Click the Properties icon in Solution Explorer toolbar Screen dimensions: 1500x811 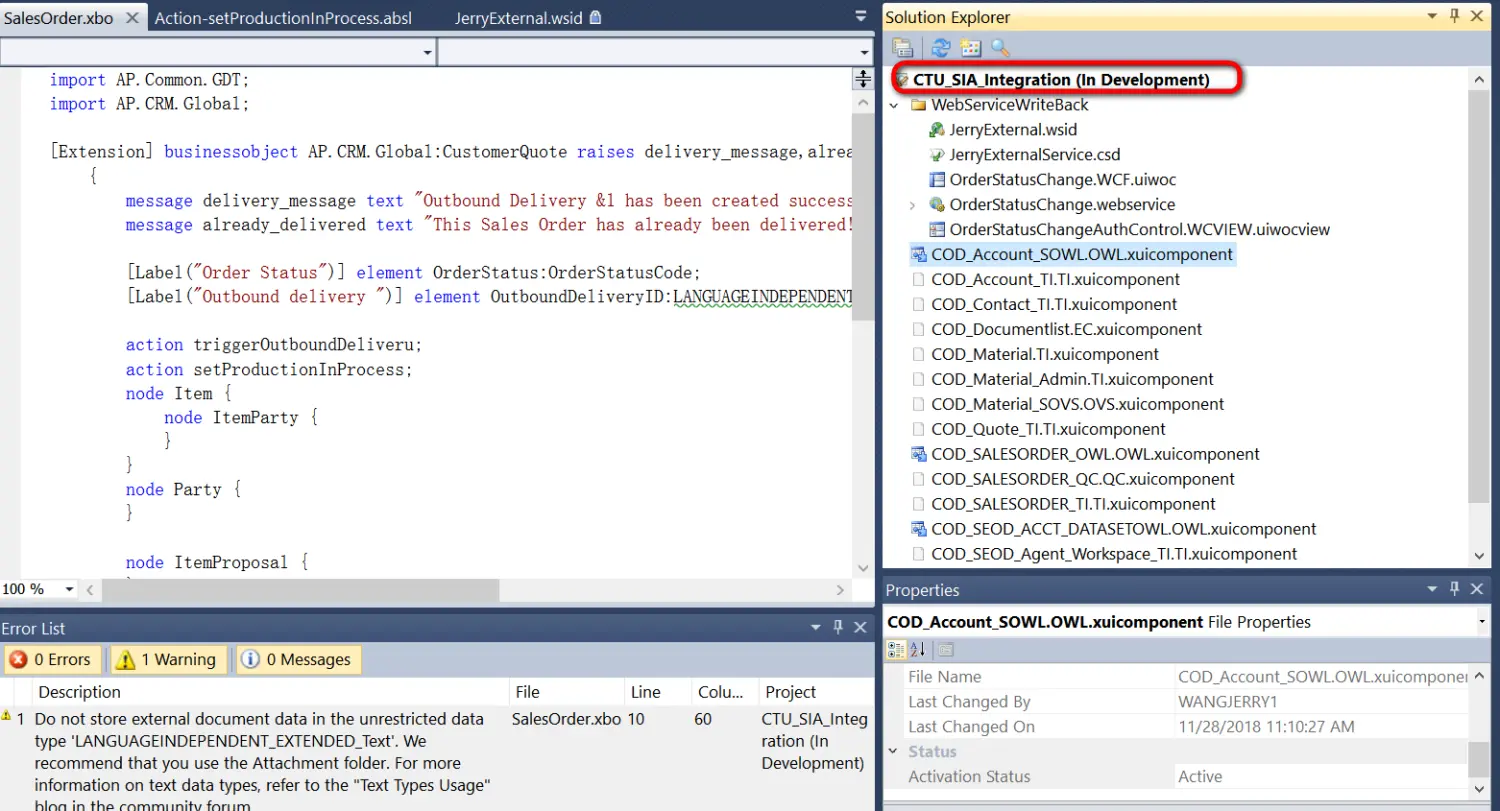point(903,47)
